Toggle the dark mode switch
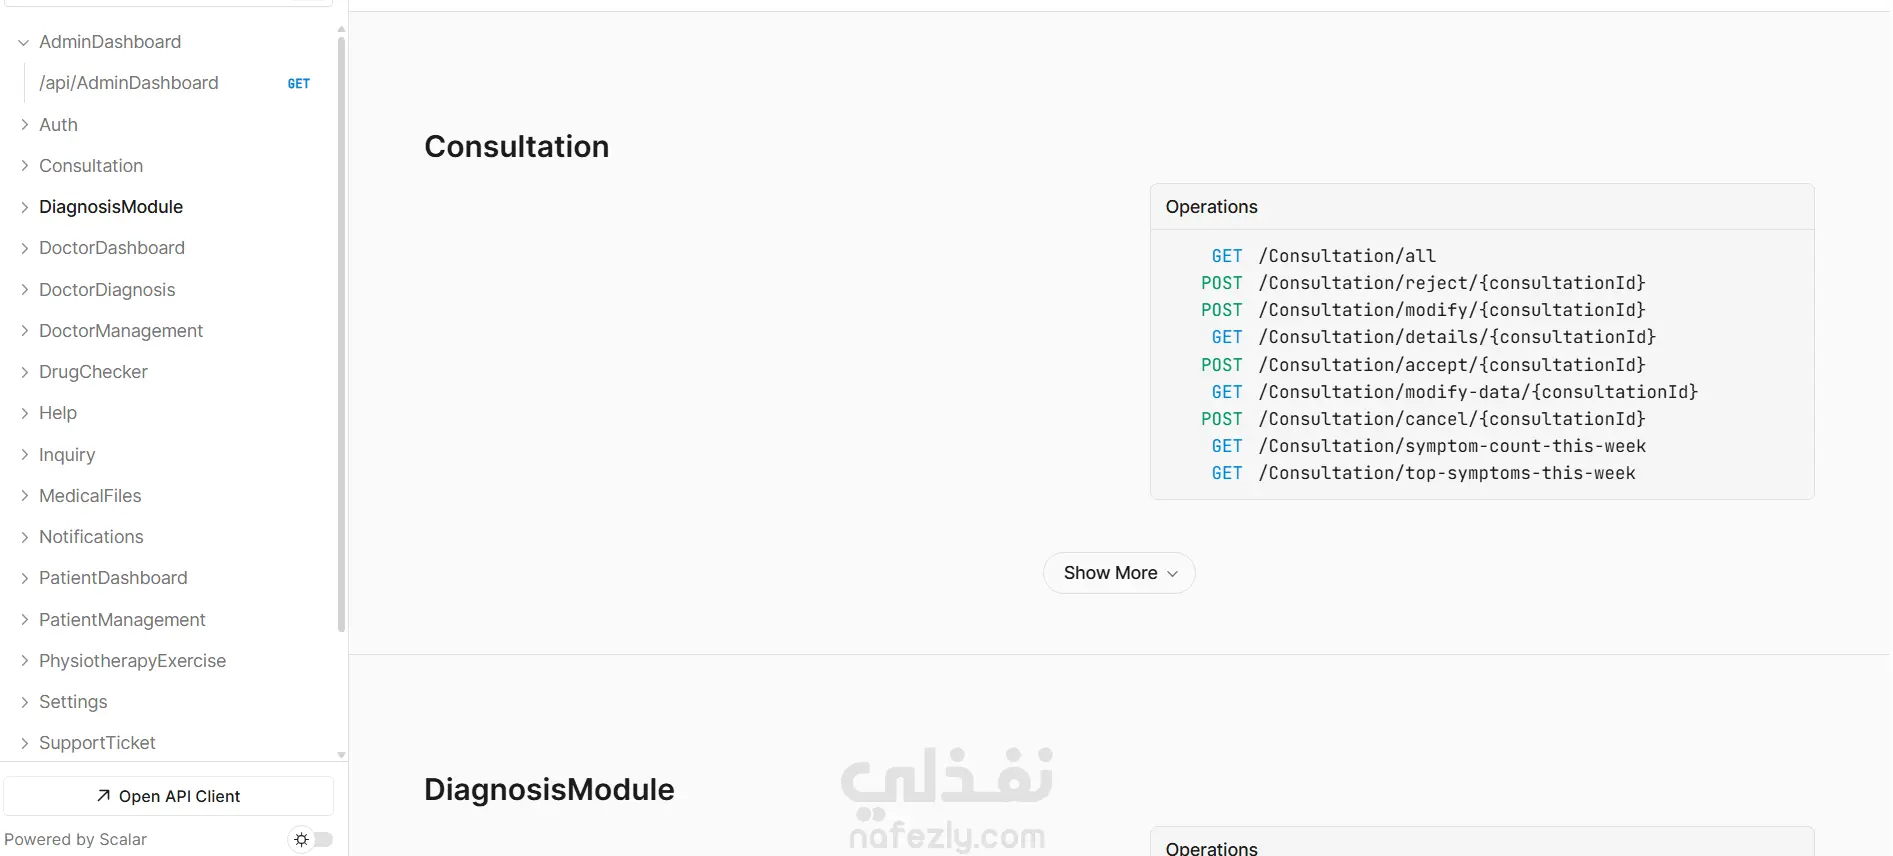 [x=311, y=840]
